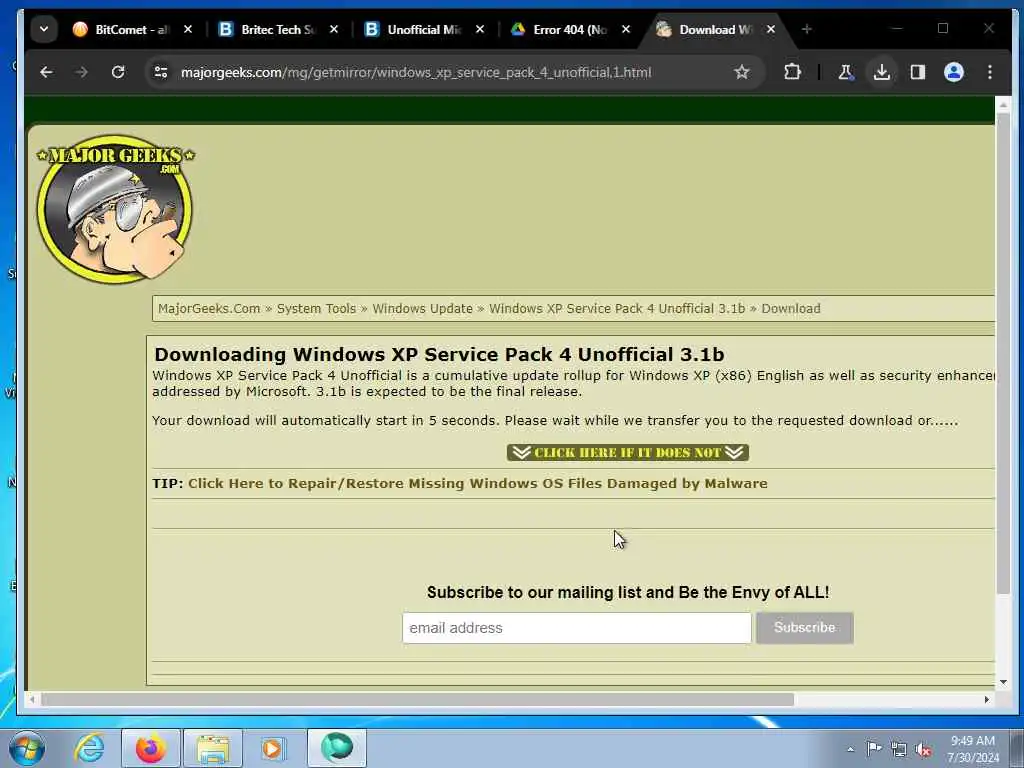This screenshot has width=1024, height=768.
Task: Focus the email address field
Action: click(577, 628)
